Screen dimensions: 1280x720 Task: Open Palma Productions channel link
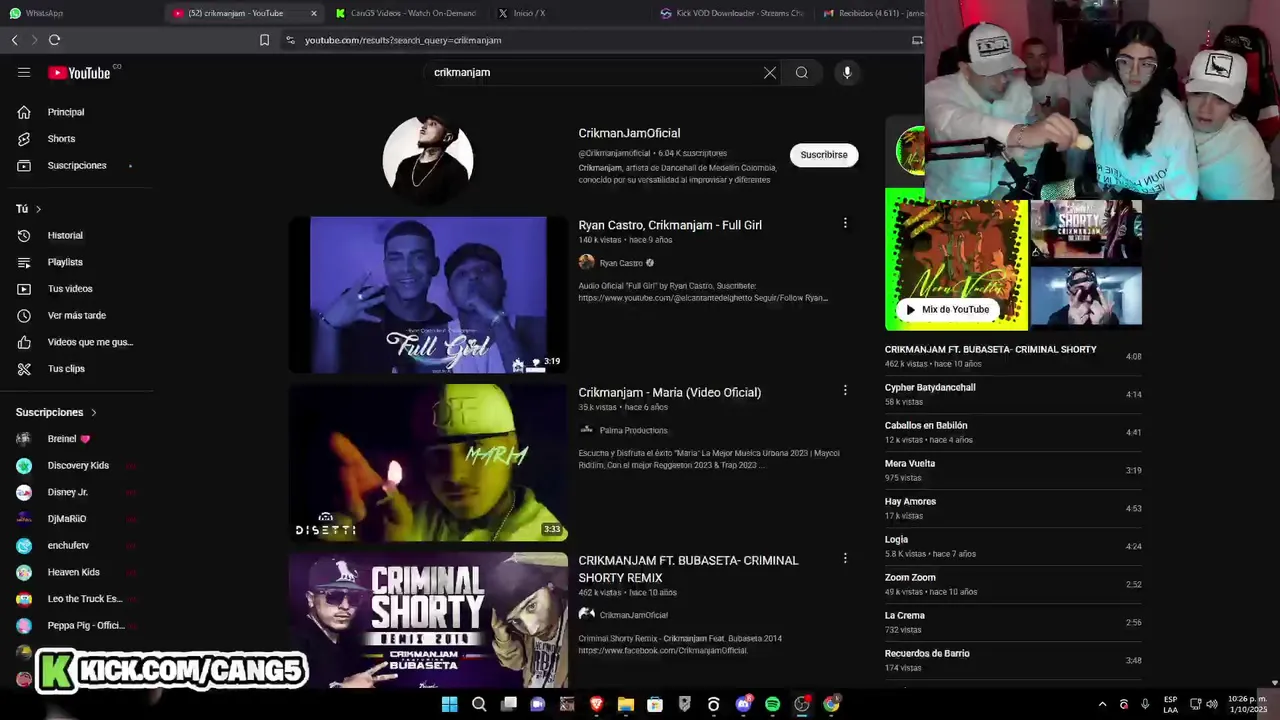[x=633, y=430]
